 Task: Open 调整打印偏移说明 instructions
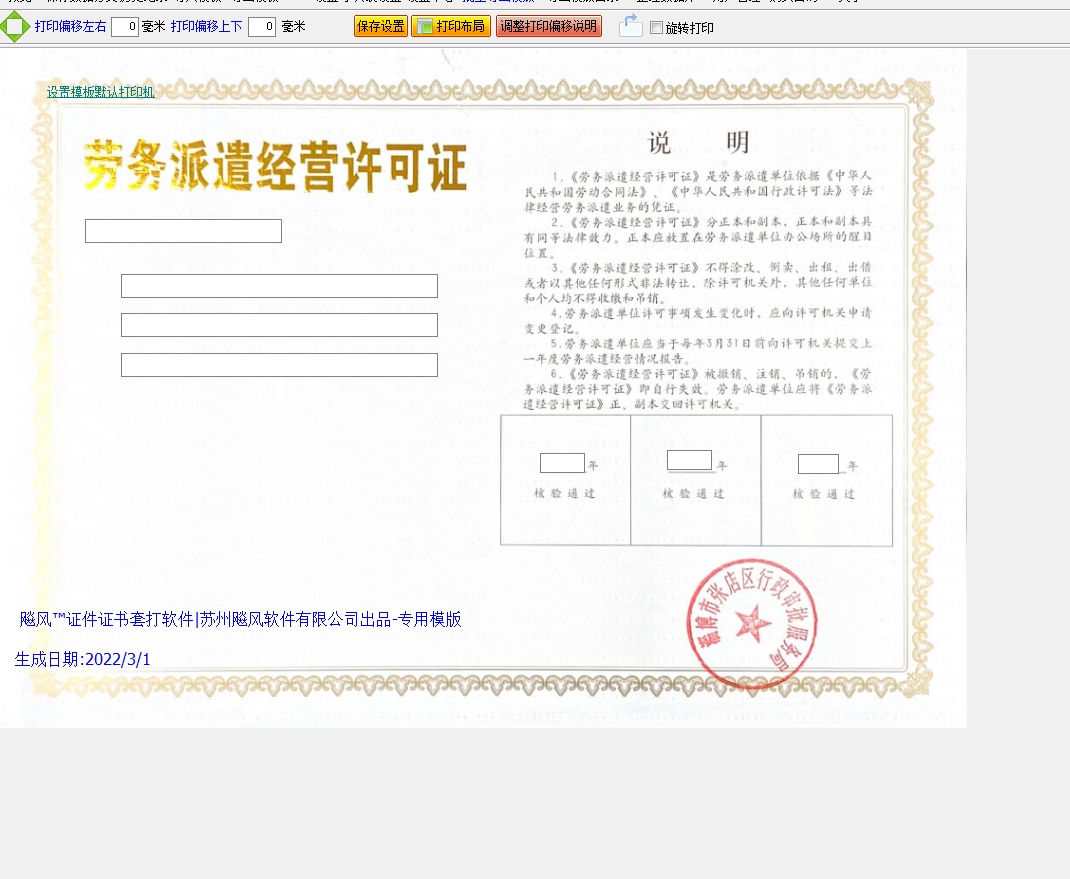pos(548,27)
